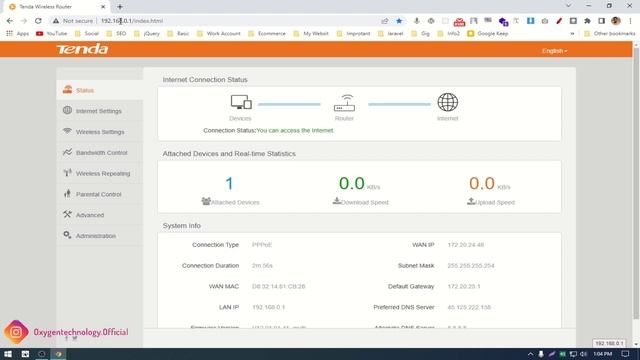This screenshot has width=640, height=360.
Task: Open the SEO bookmarks folder
Action: (116, 33)
